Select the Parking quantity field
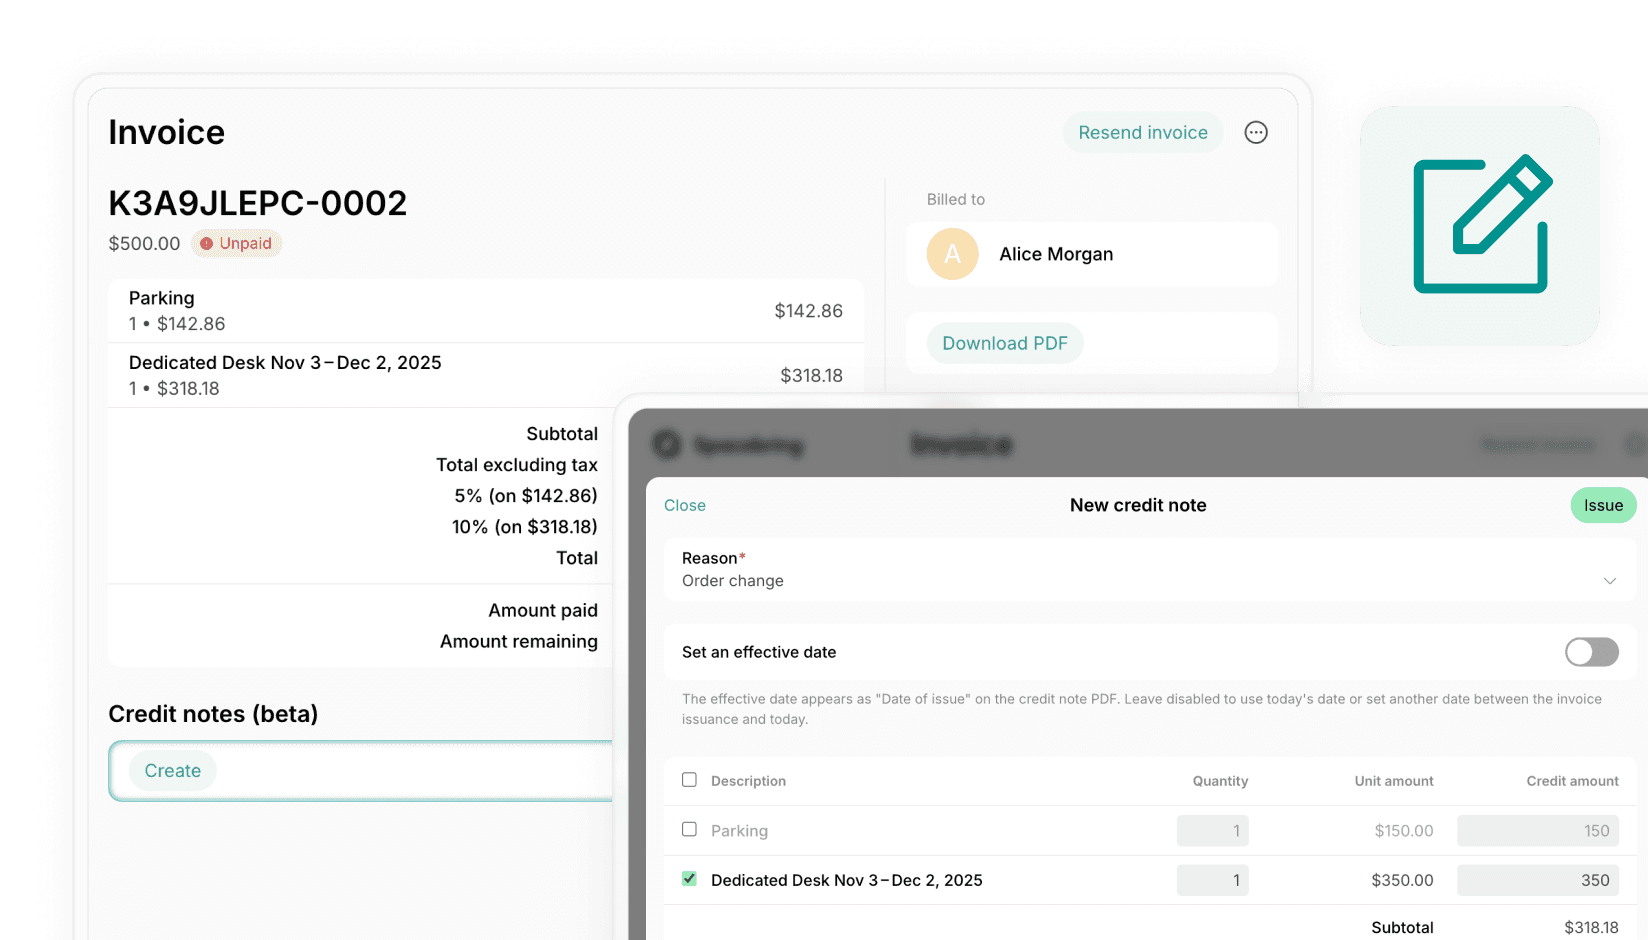The height and width of the screenshot is (940, 1648). (1212, 830)
